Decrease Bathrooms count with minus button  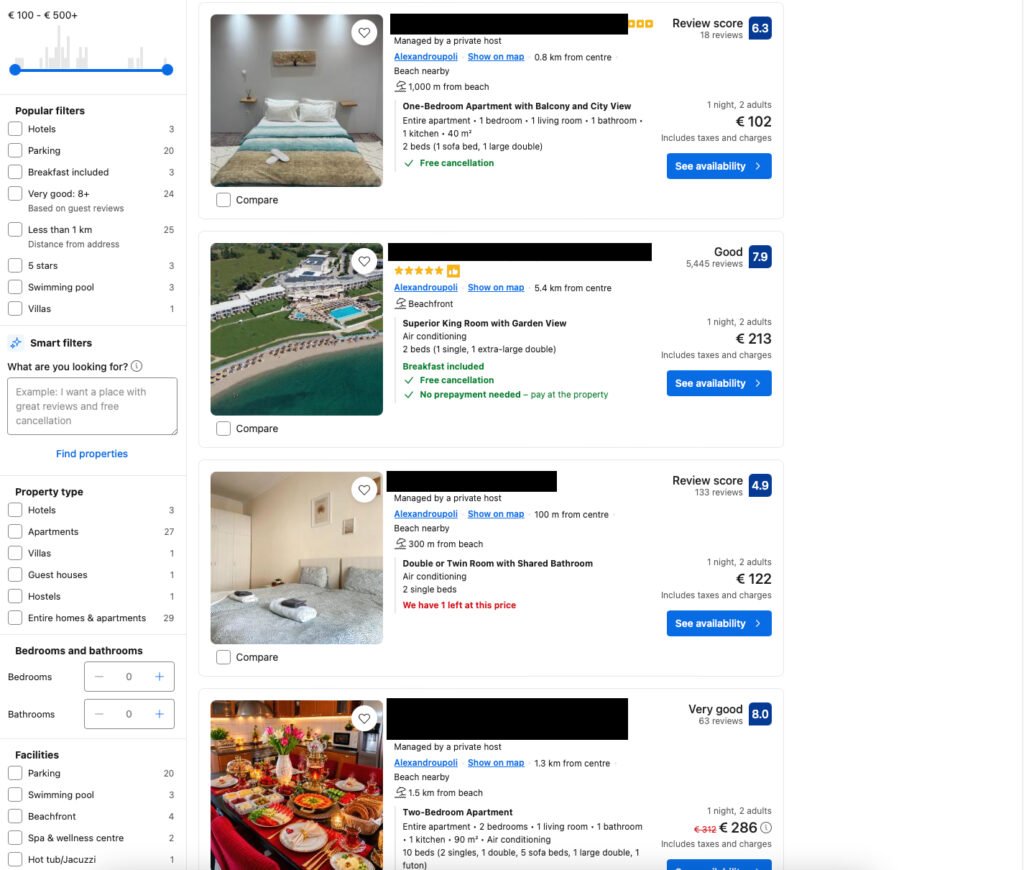pyautogui.click(x=99, y=714)
